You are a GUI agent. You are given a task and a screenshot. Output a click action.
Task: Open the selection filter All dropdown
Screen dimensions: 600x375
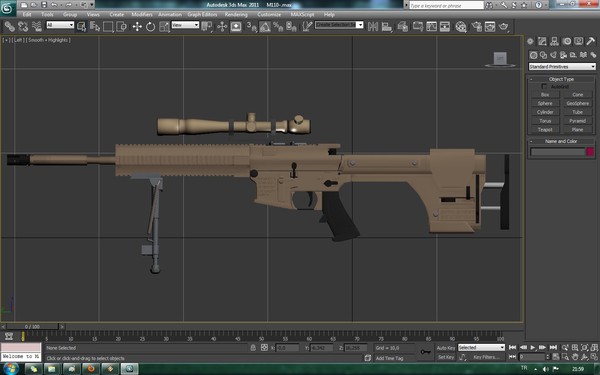coord(60,25)
